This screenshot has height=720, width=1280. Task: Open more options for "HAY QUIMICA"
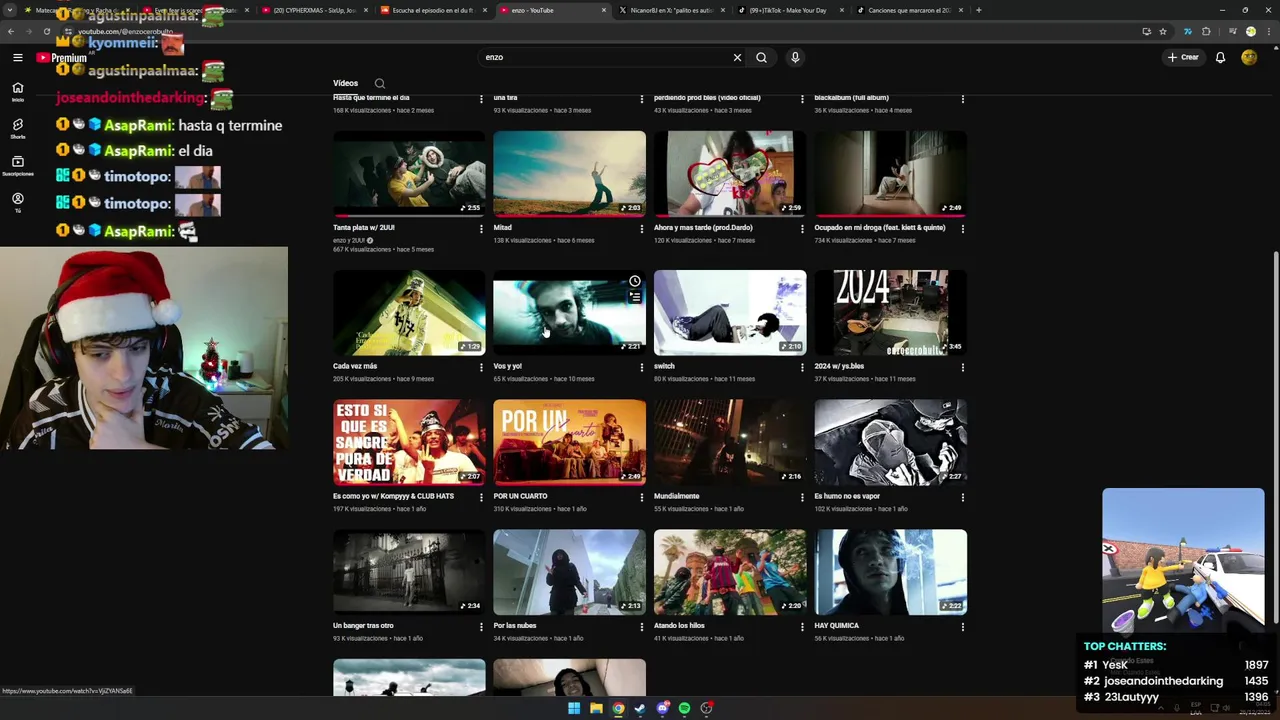click(x=963, y=626)
